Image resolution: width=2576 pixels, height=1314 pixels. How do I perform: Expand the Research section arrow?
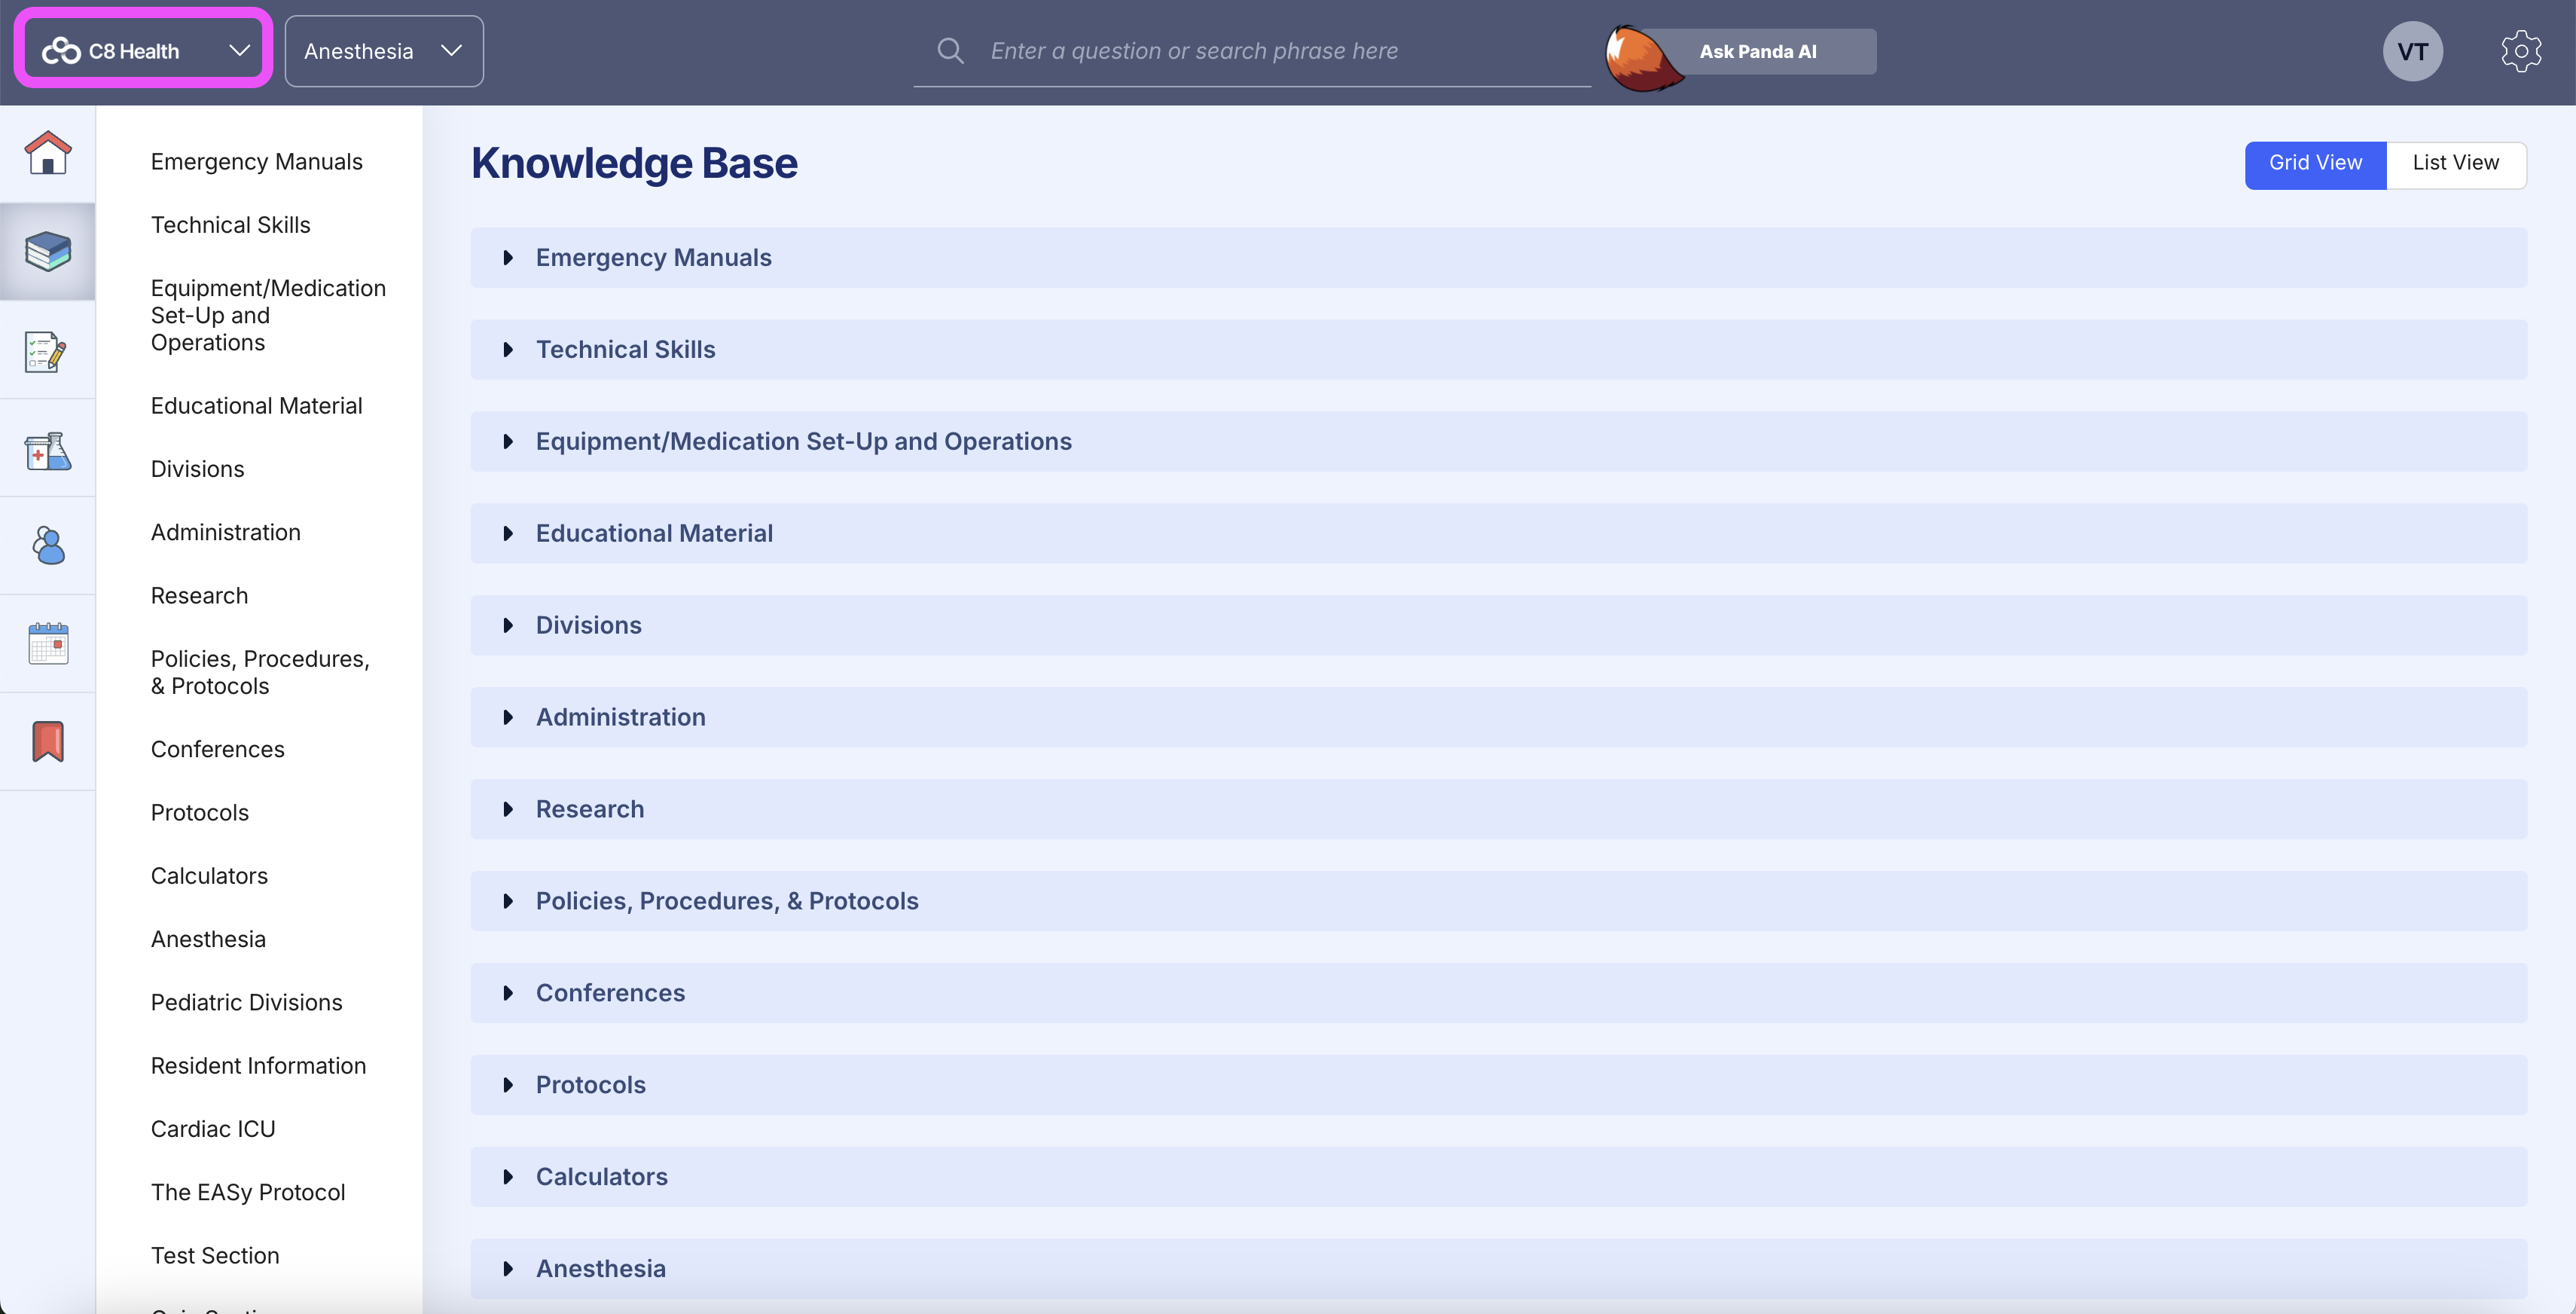coord(508,810)
